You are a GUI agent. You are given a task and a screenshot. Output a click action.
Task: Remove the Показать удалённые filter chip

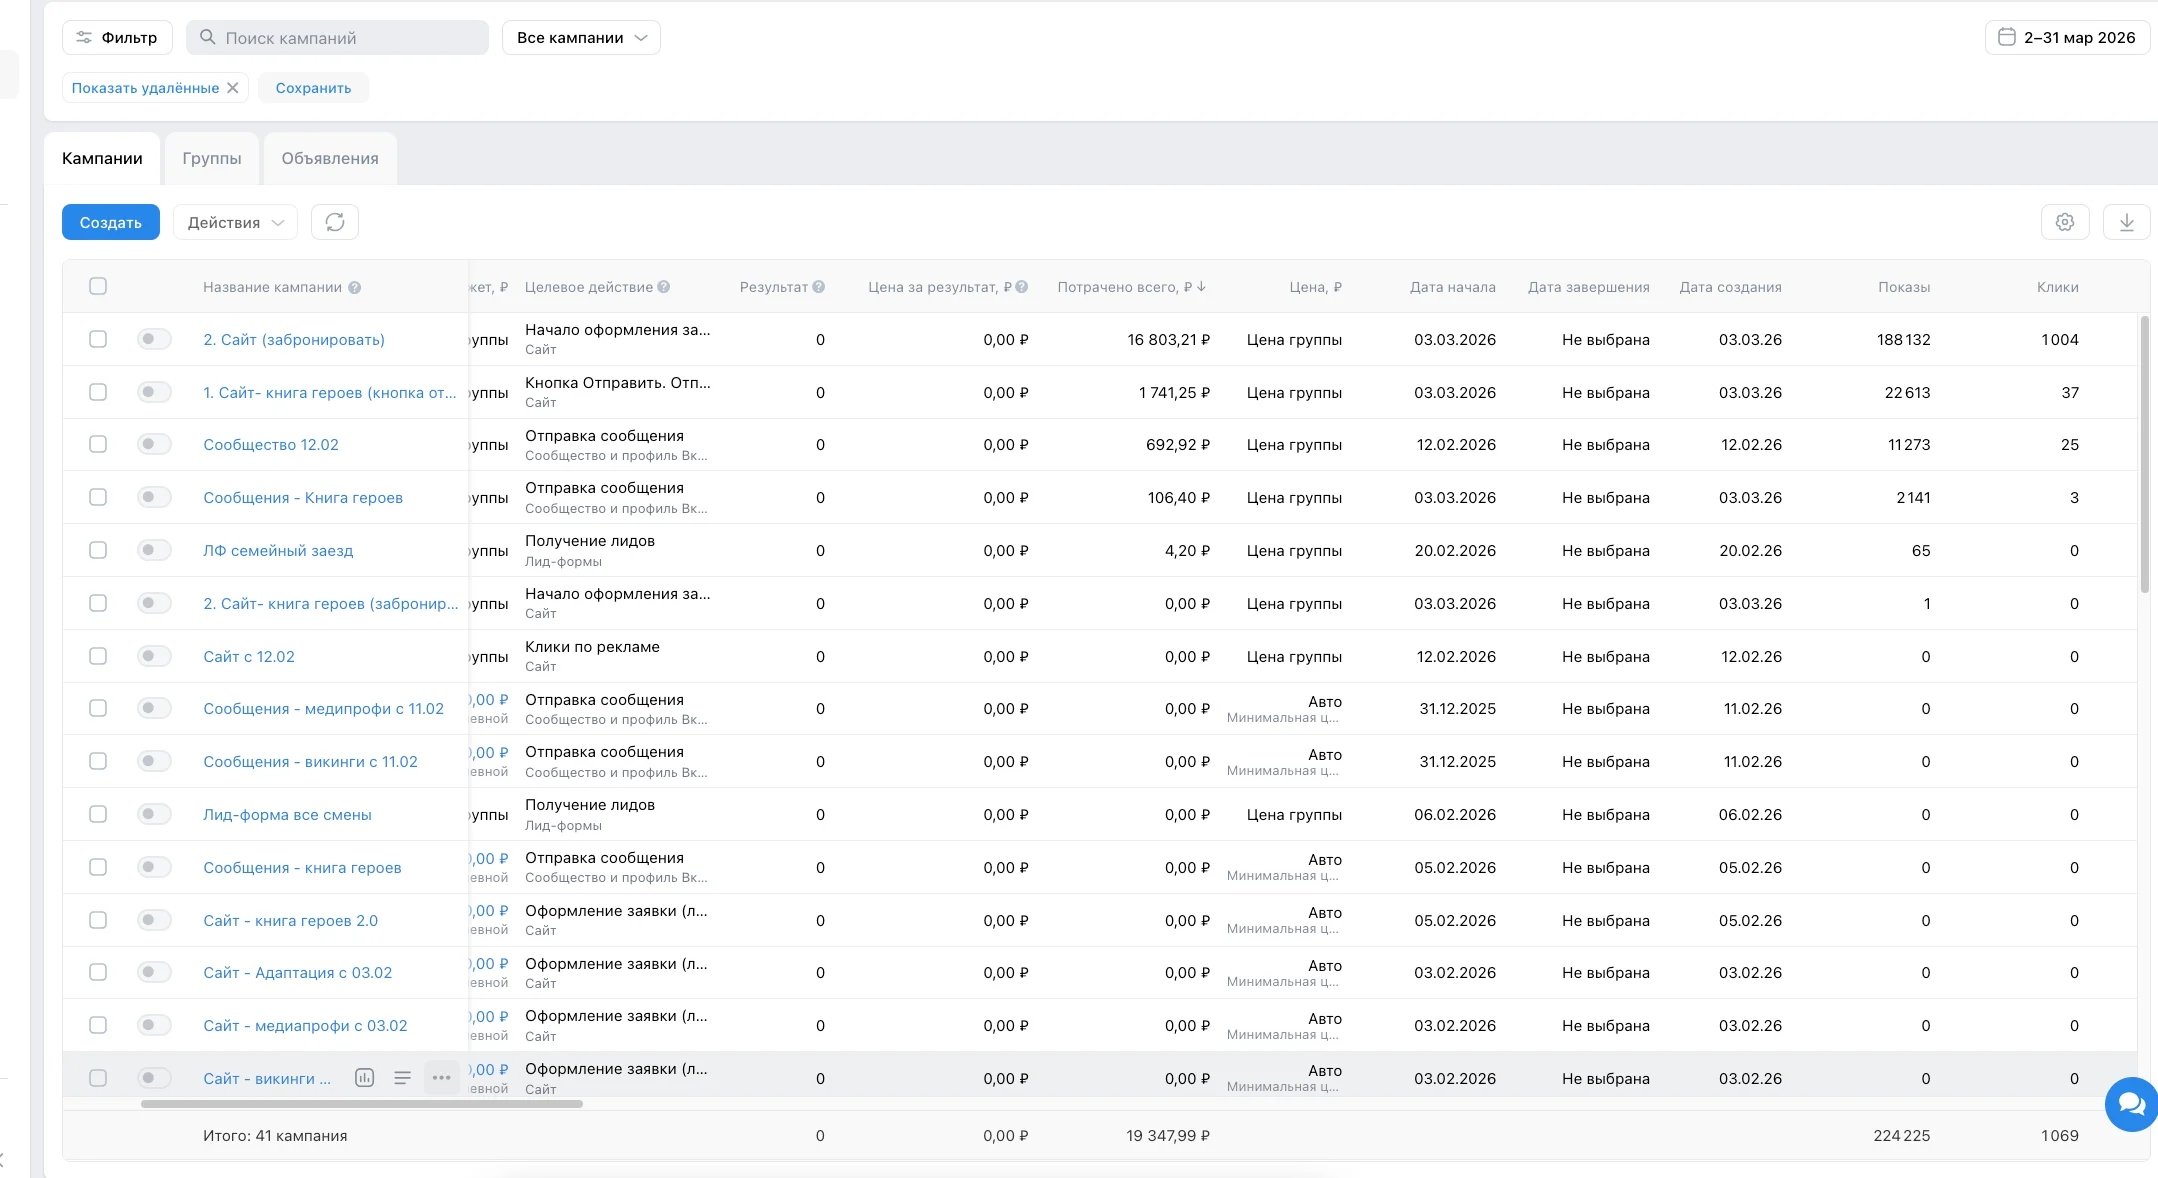coord(233,88)
